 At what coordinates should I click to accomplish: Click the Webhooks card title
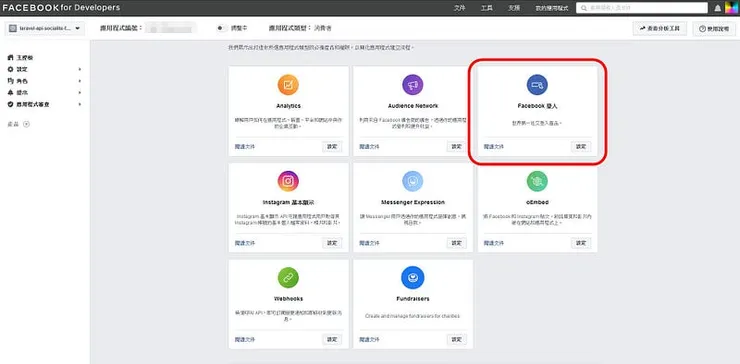point(288,299)
